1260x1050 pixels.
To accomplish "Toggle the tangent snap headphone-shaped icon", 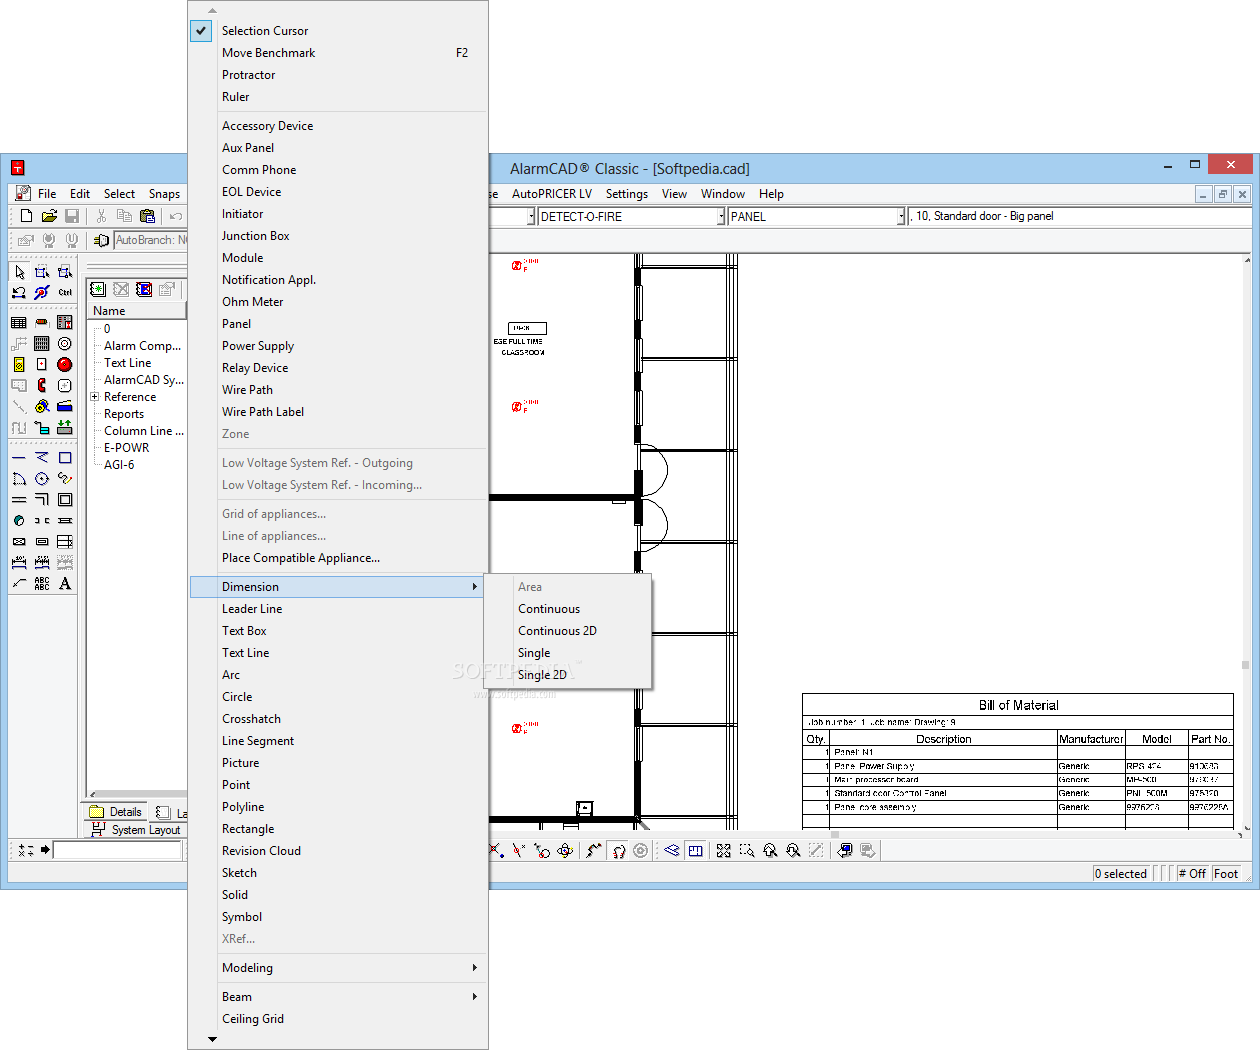I will tap(618, 850).
